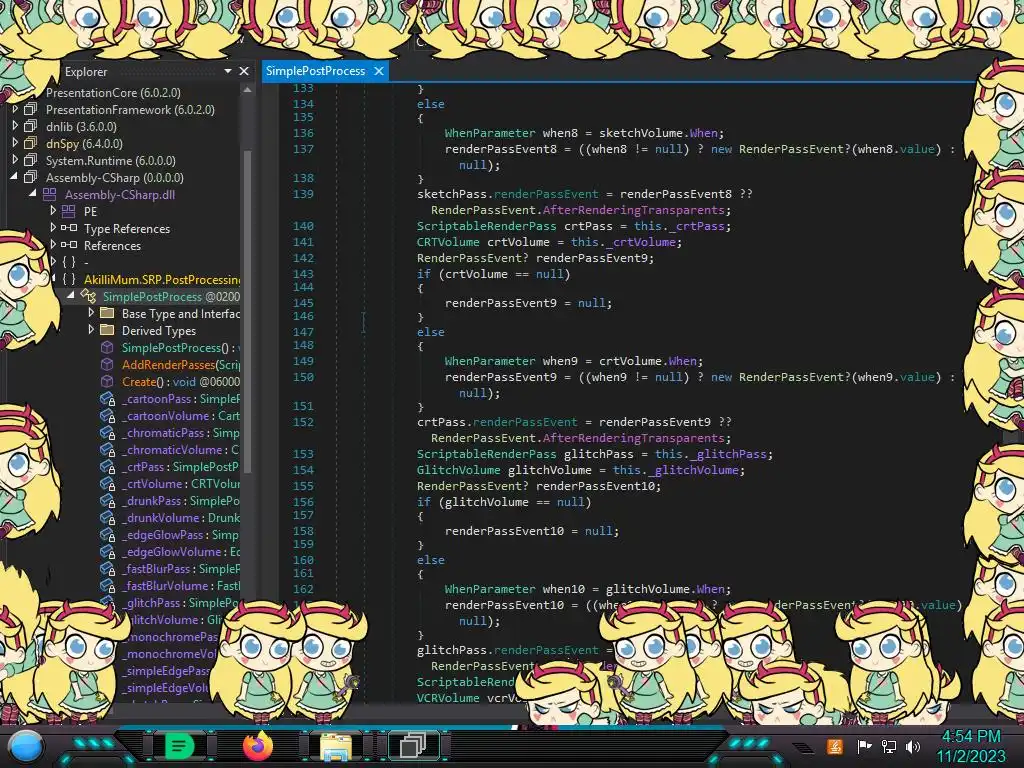This screenshot has width=1024, height=768.
Task: Open the Windows Start orb
Action: pos(26,746)
